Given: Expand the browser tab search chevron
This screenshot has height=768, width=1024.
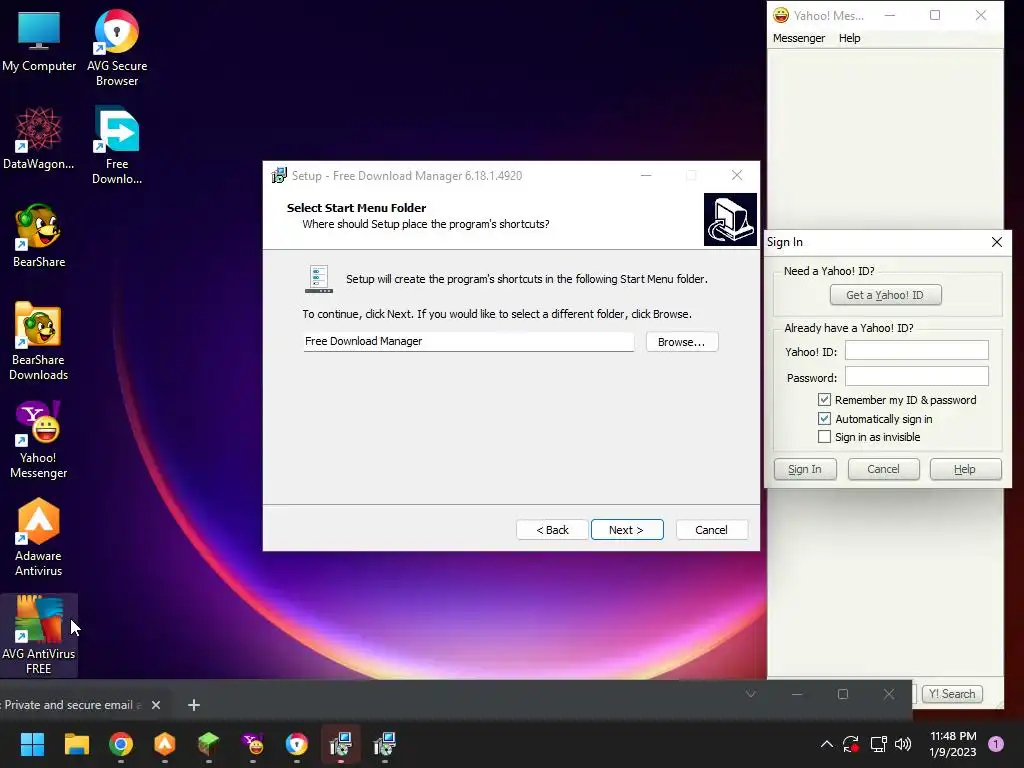Looking at the screenshot, I should (x=751, y=694).
